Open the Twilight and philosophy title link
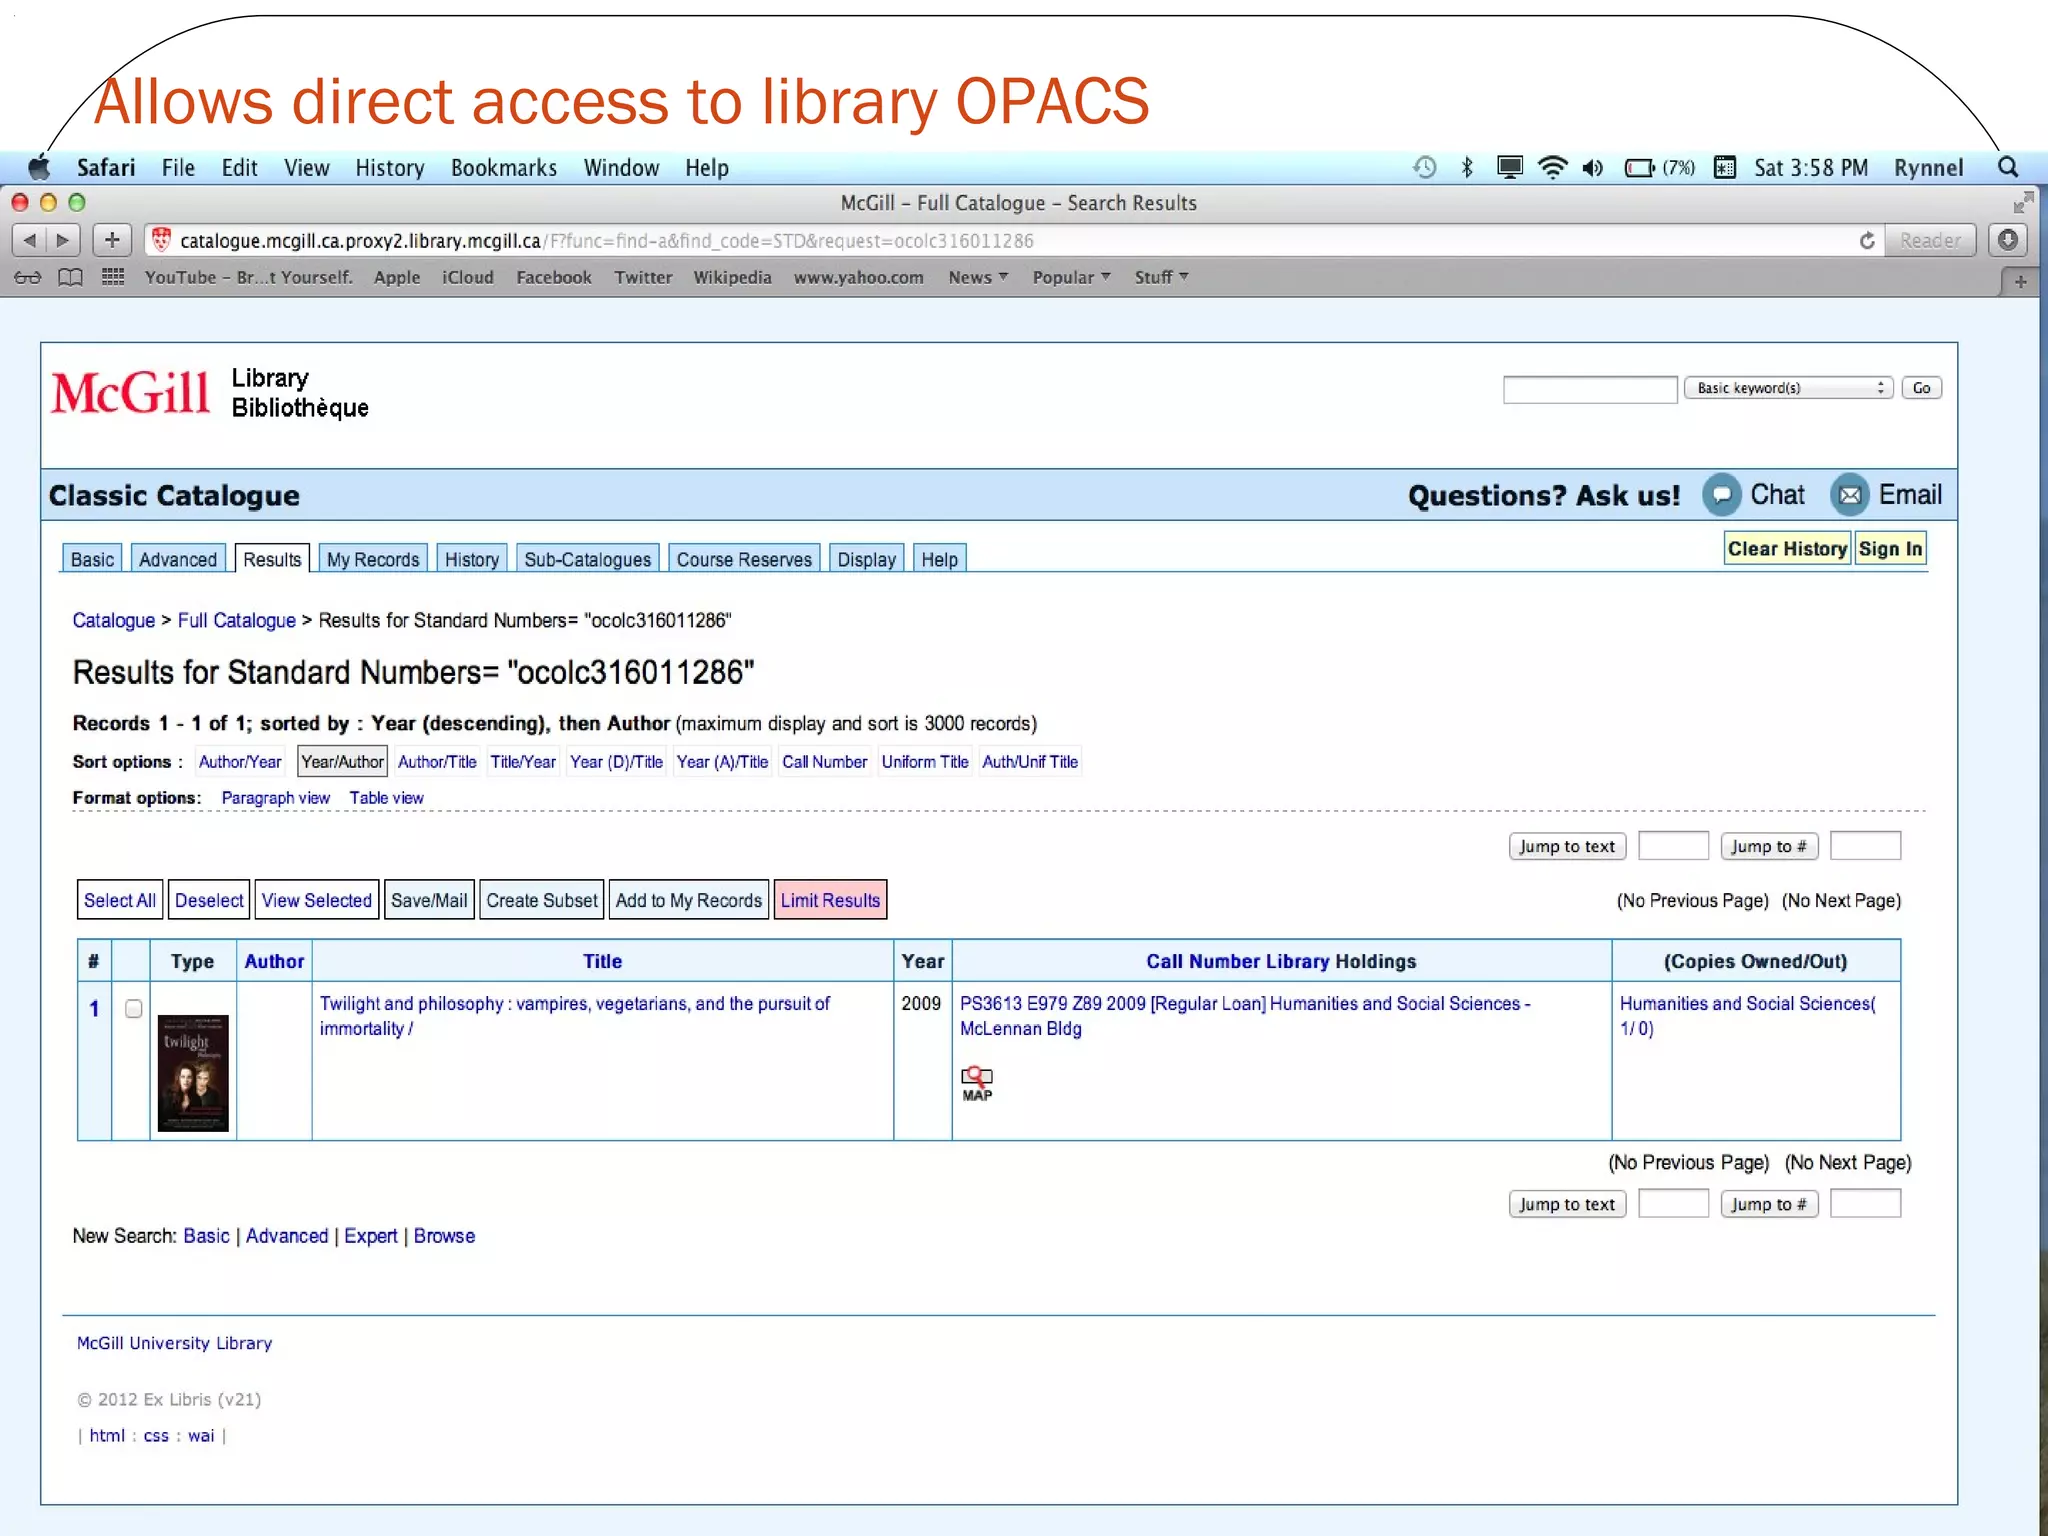2048x1536 pixels. pyautogui.click(x=575, y=1016)
